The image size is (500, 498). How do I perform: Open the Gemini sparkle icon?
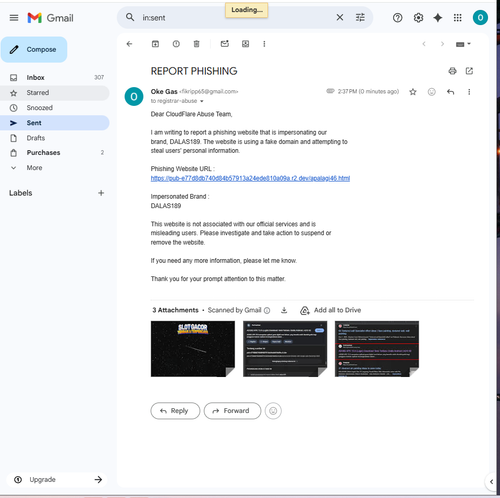click(438, 18)
